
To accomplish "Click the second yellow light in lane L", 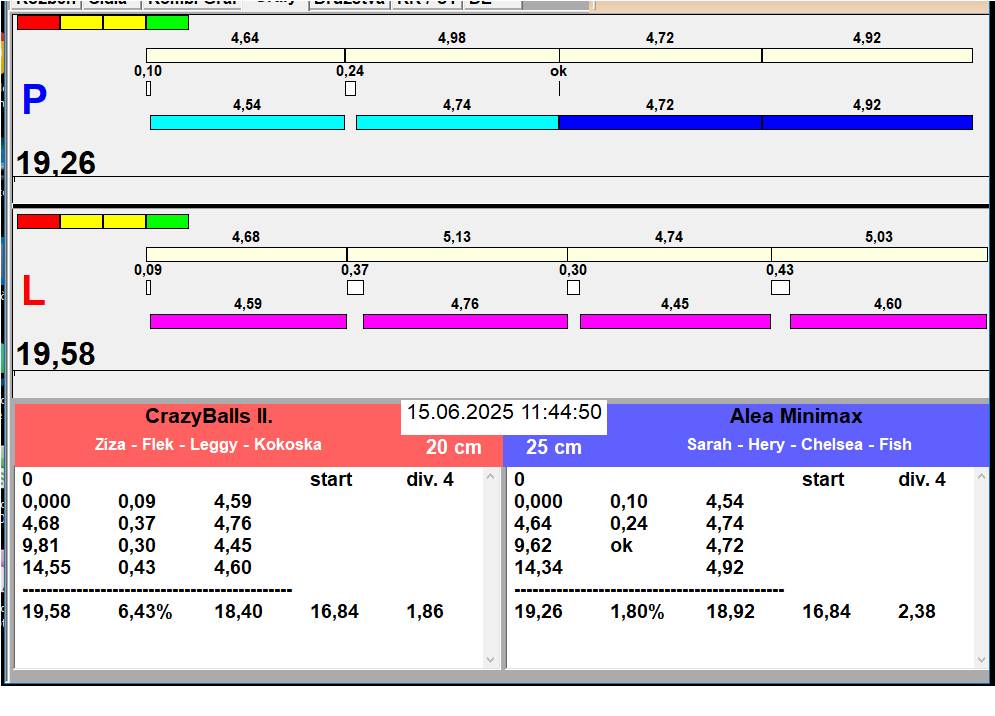I will (x=124, y=222).
